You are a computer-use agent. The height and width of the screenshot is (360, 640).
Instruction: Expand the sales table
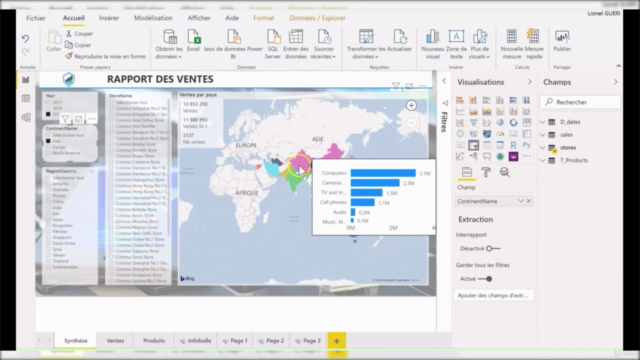pos(543,135)
